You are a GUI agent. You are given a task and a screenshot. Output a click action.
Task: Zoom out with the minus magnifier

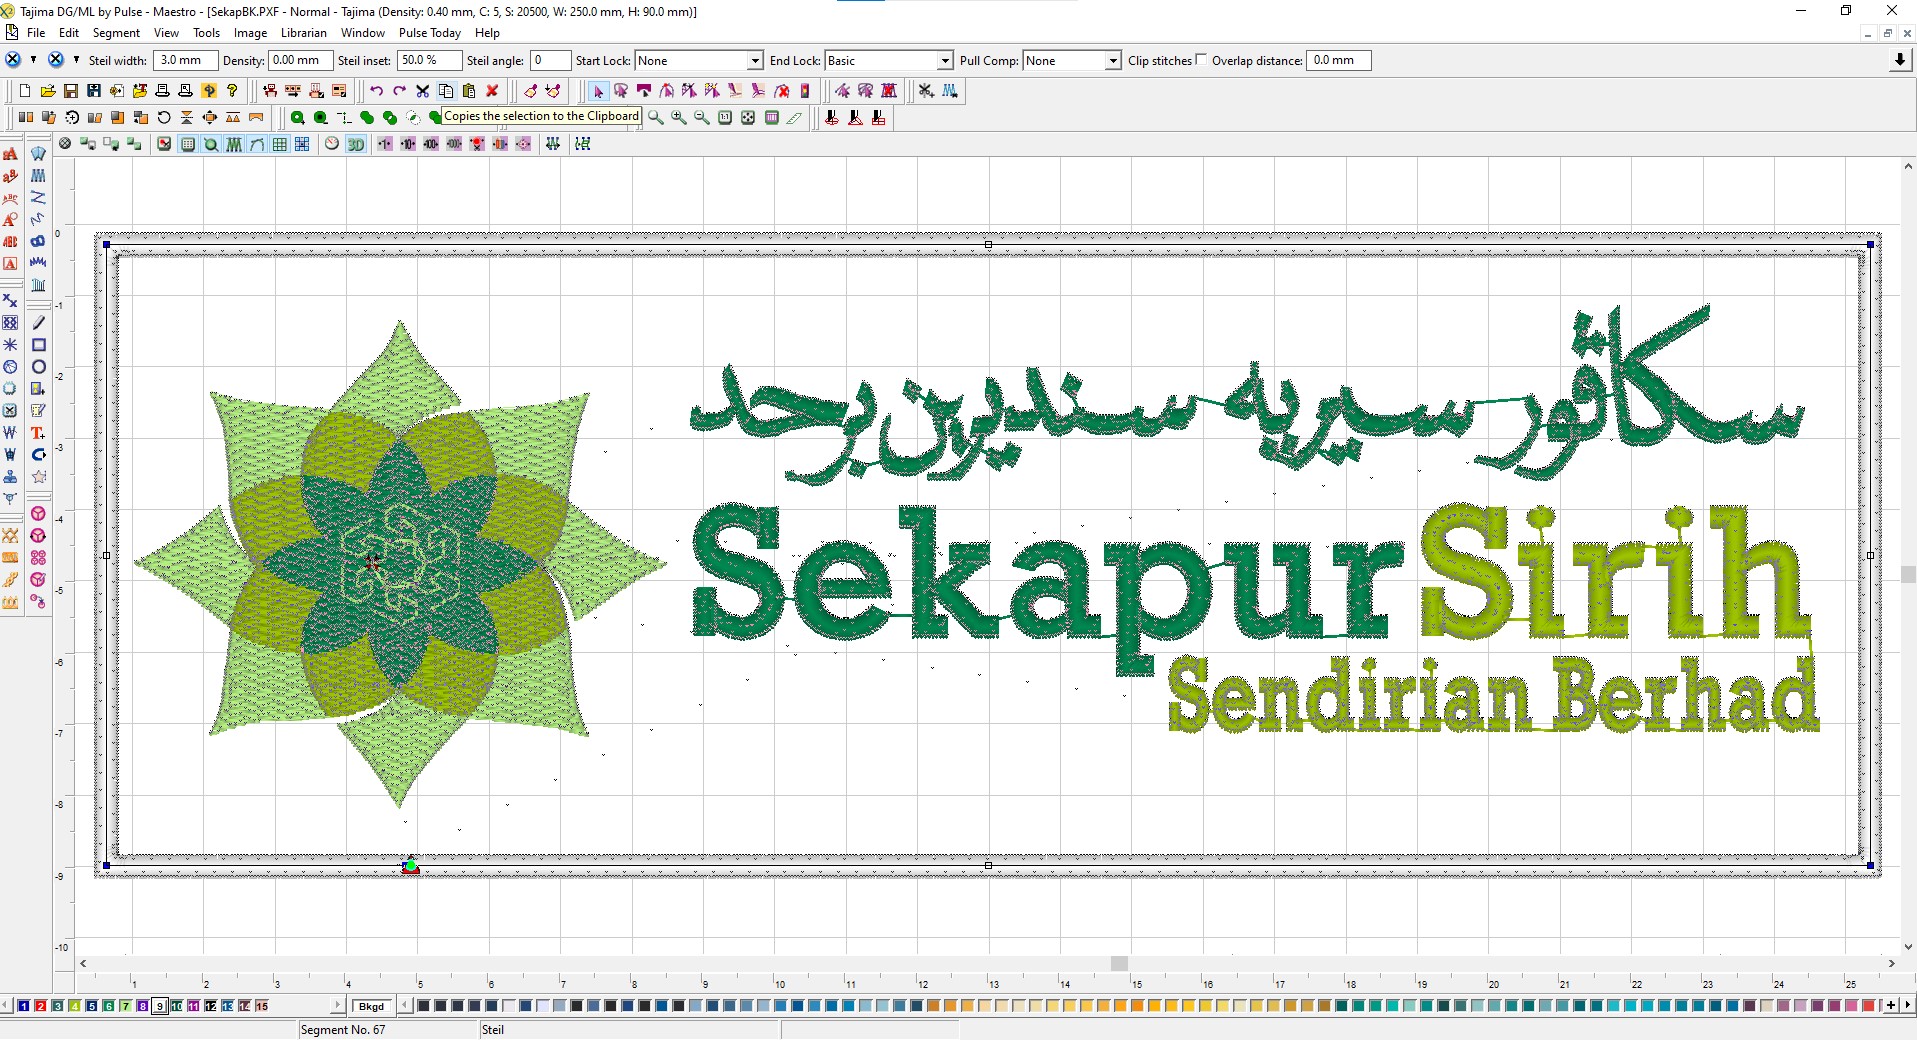click(702, 117)
